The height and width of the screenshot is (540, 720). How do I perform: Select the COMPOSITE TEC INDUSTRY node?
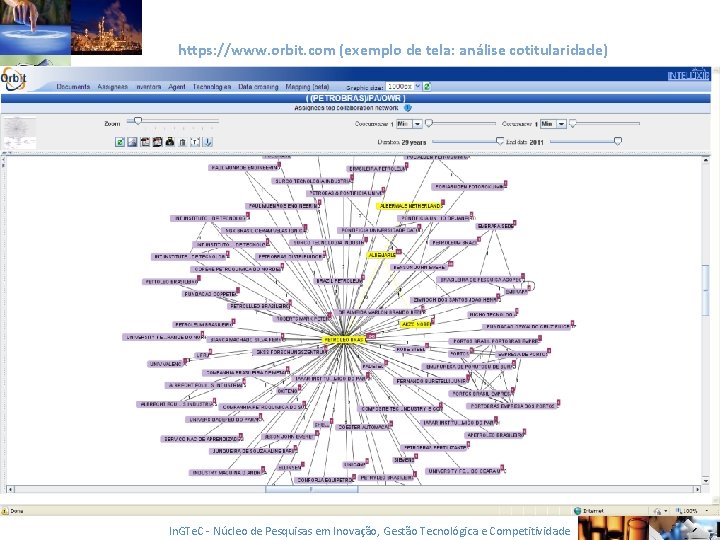pyautogui.click(x=399, y=409)
